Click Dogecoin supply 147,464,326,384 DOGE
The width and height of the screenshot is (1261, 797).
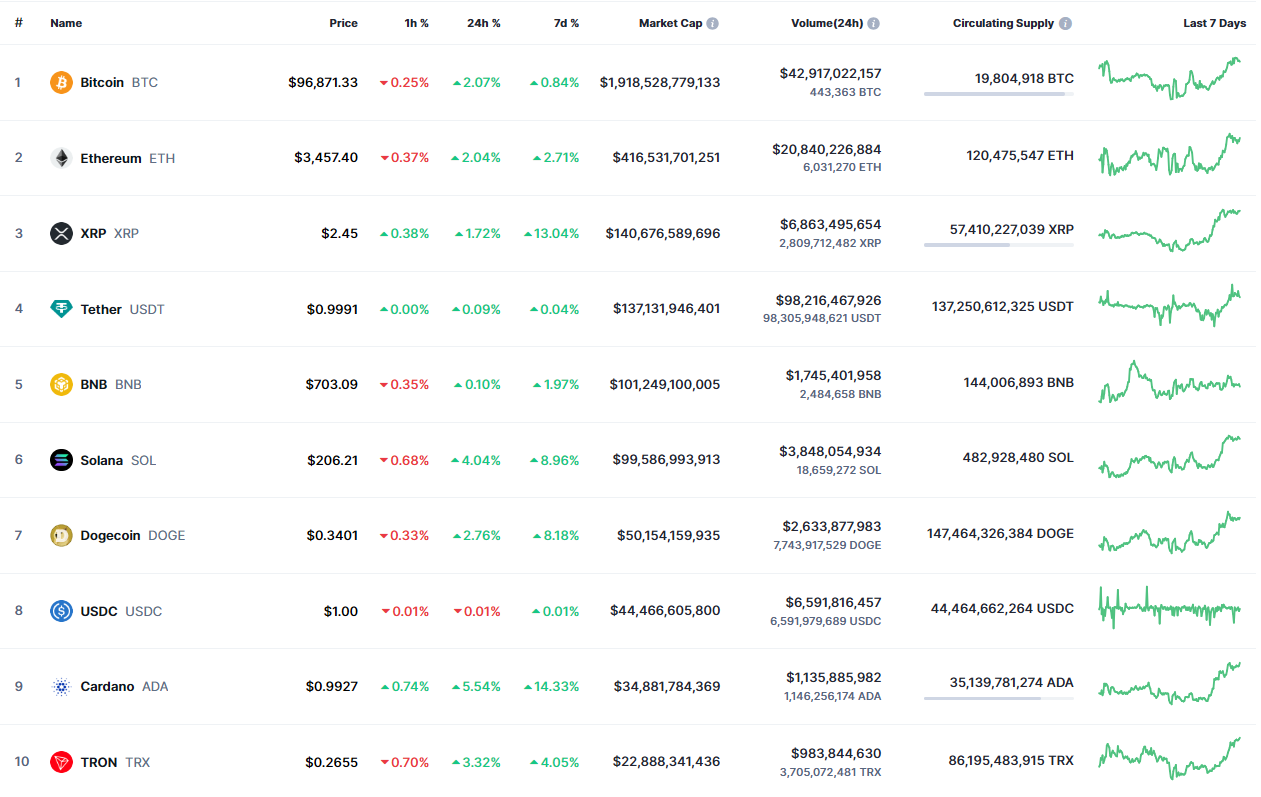[1000, 534]
